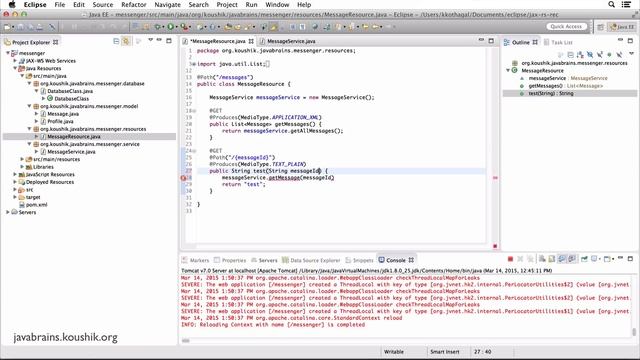Click the Run green play button

click(x=171, y=27)
